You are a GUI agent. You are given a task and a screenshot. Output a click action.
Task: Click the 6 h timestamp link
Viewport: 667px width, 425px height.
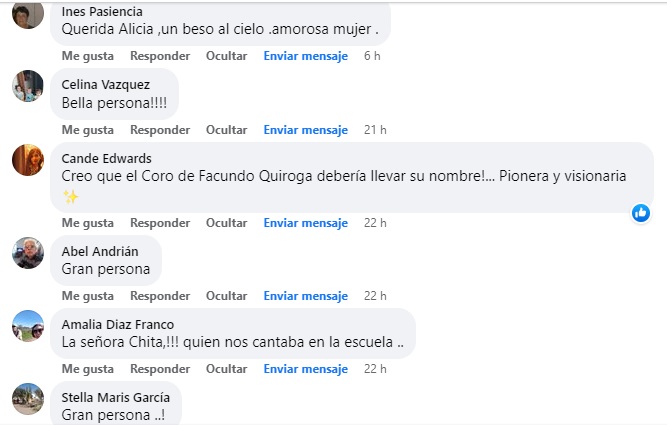[x=372, y=56]
